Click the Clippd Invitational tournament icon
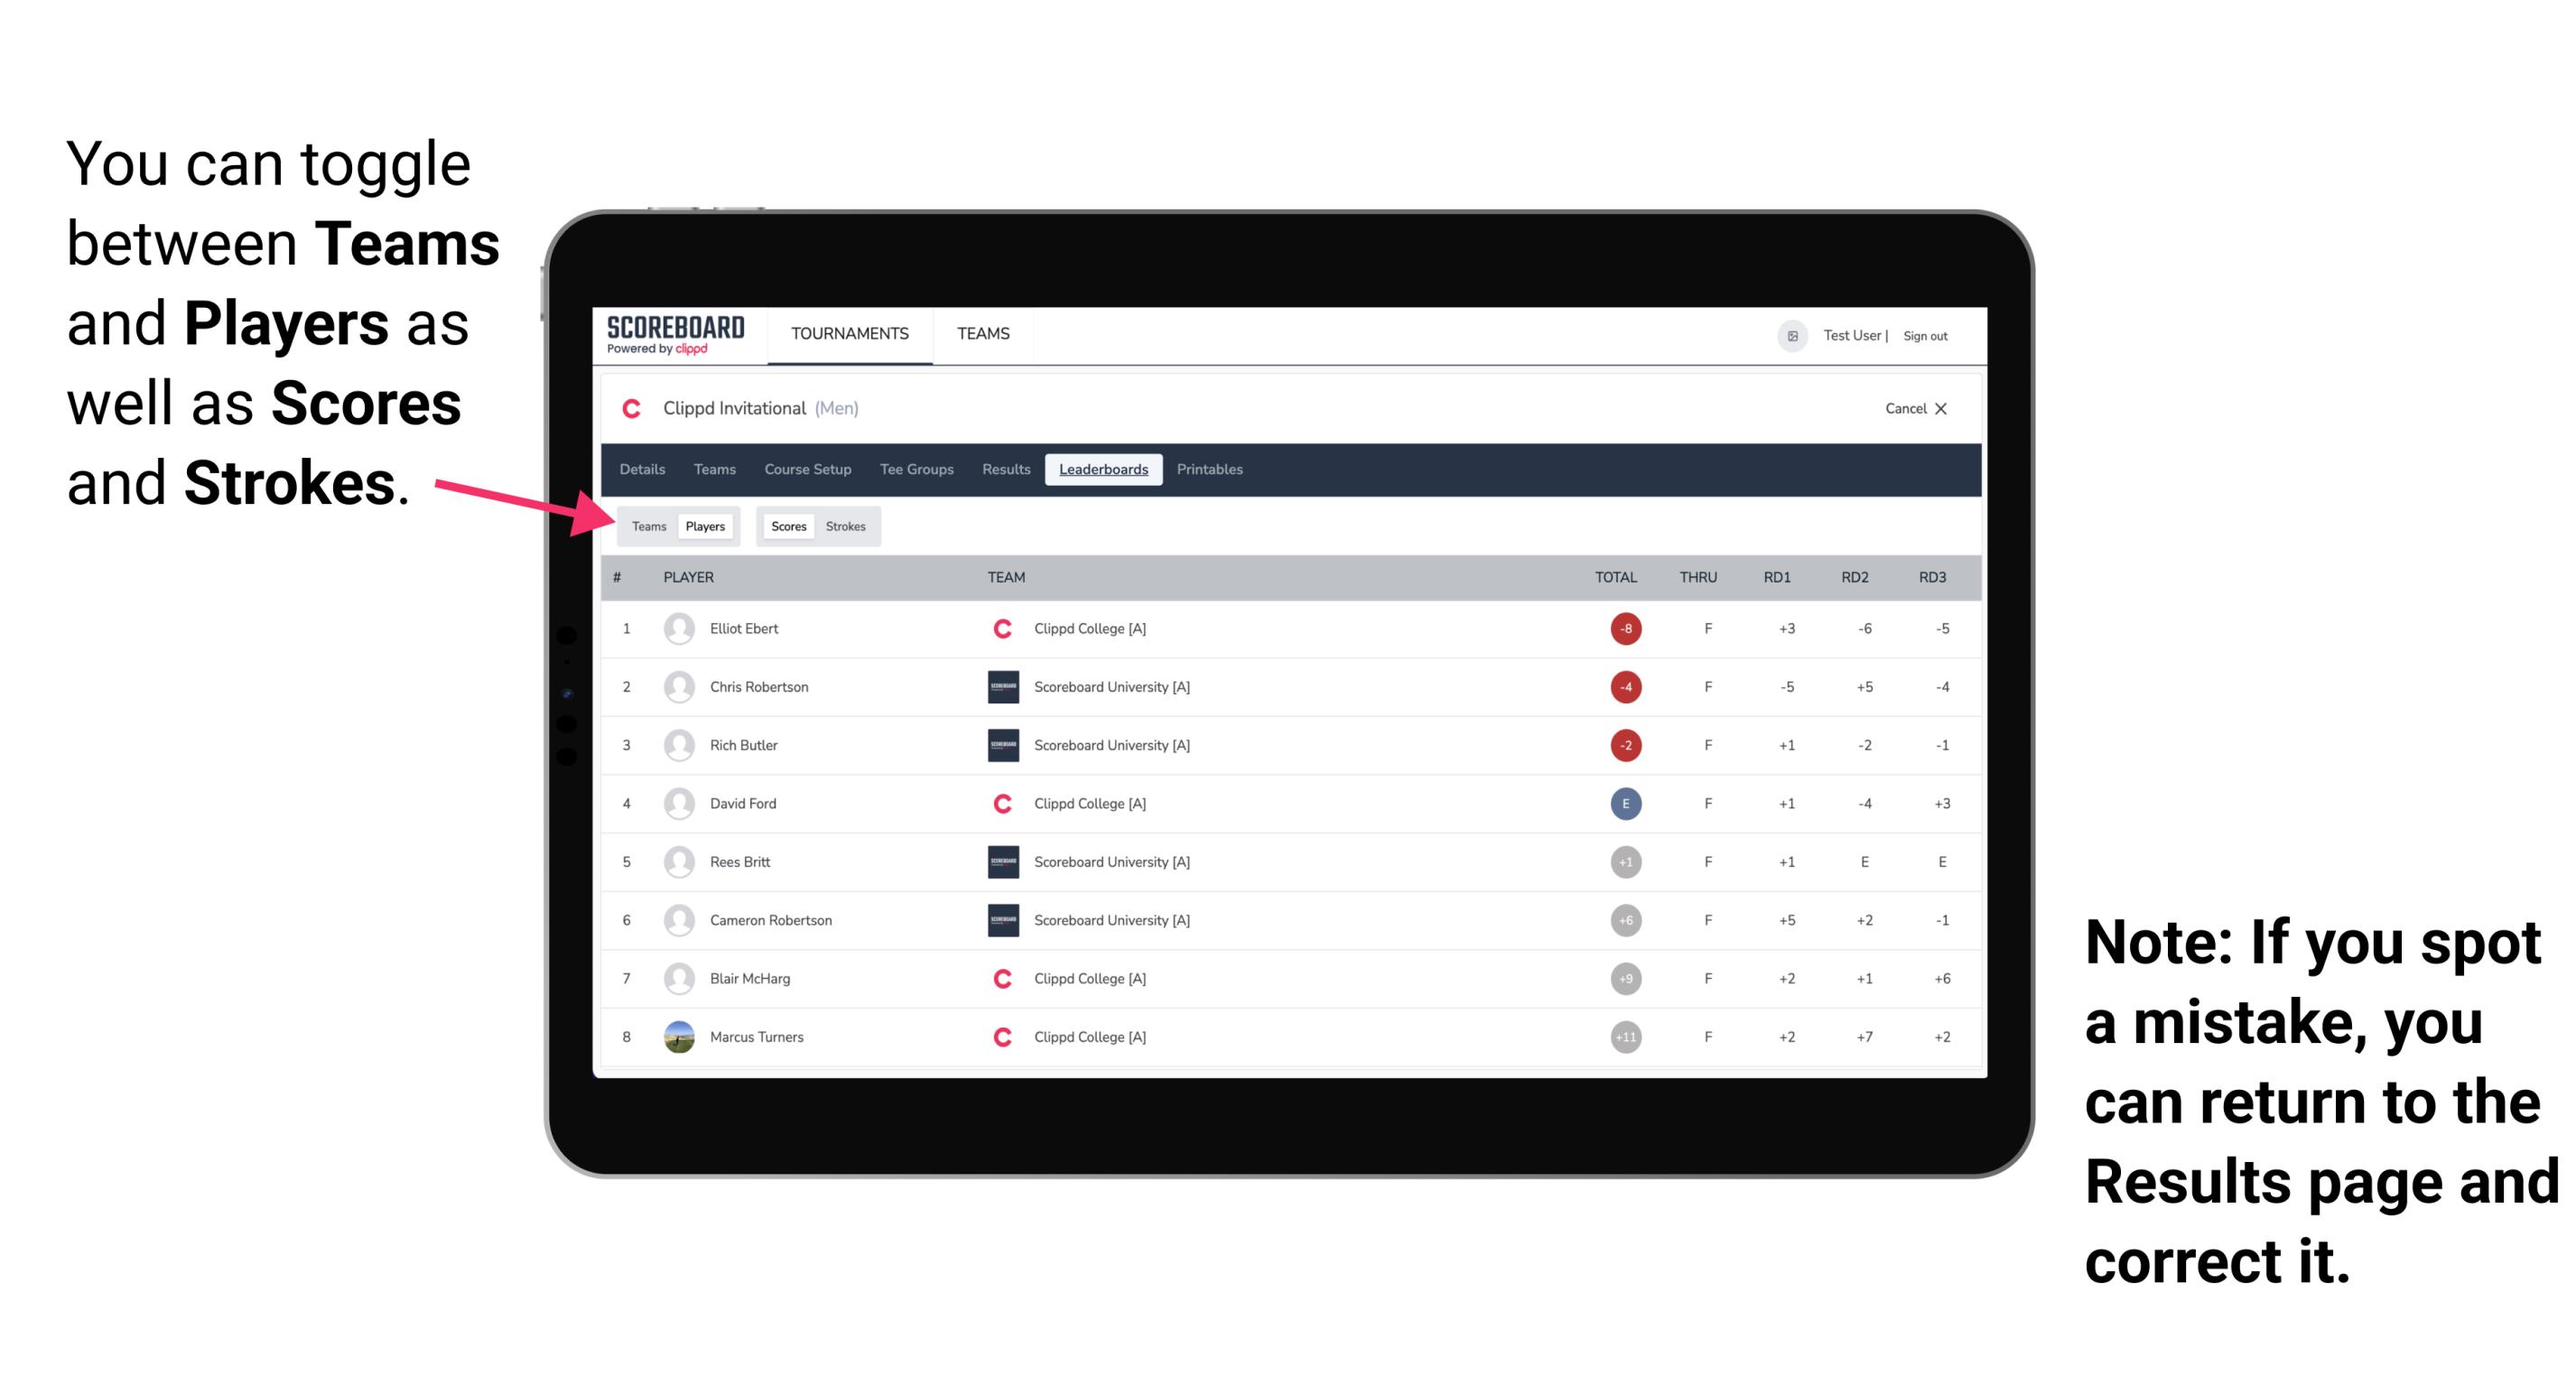Viewport: 2576px width, 1386px height. (633, 408)
